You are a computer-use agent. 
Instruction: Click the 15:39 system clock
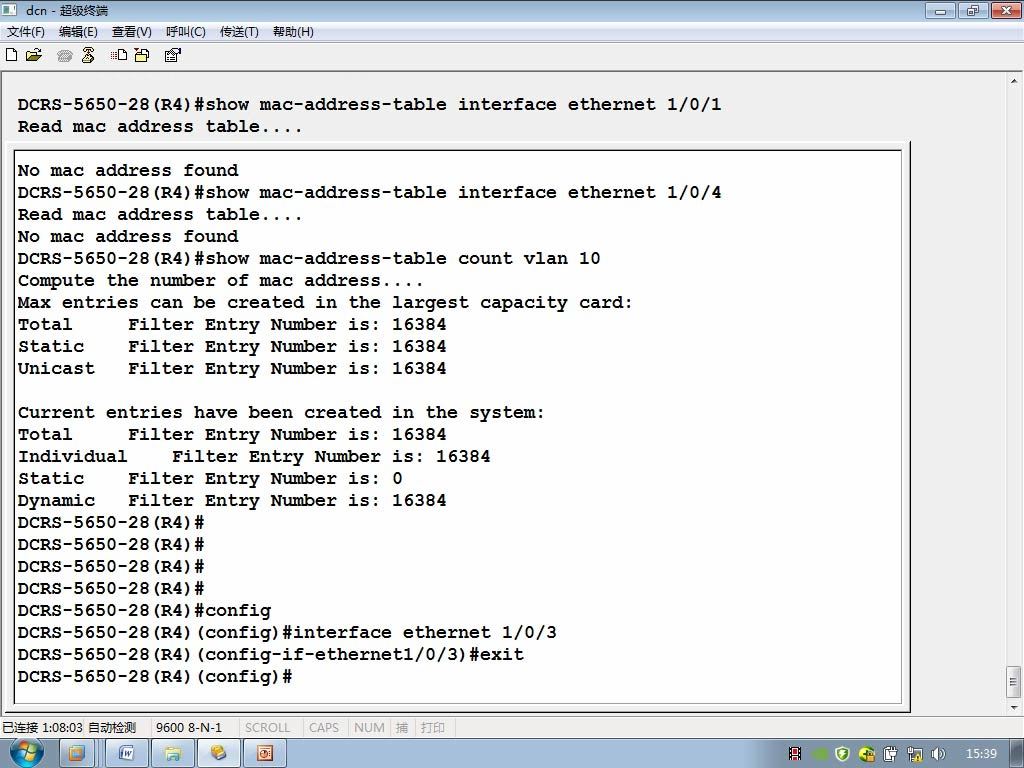(x=981, y=754)
